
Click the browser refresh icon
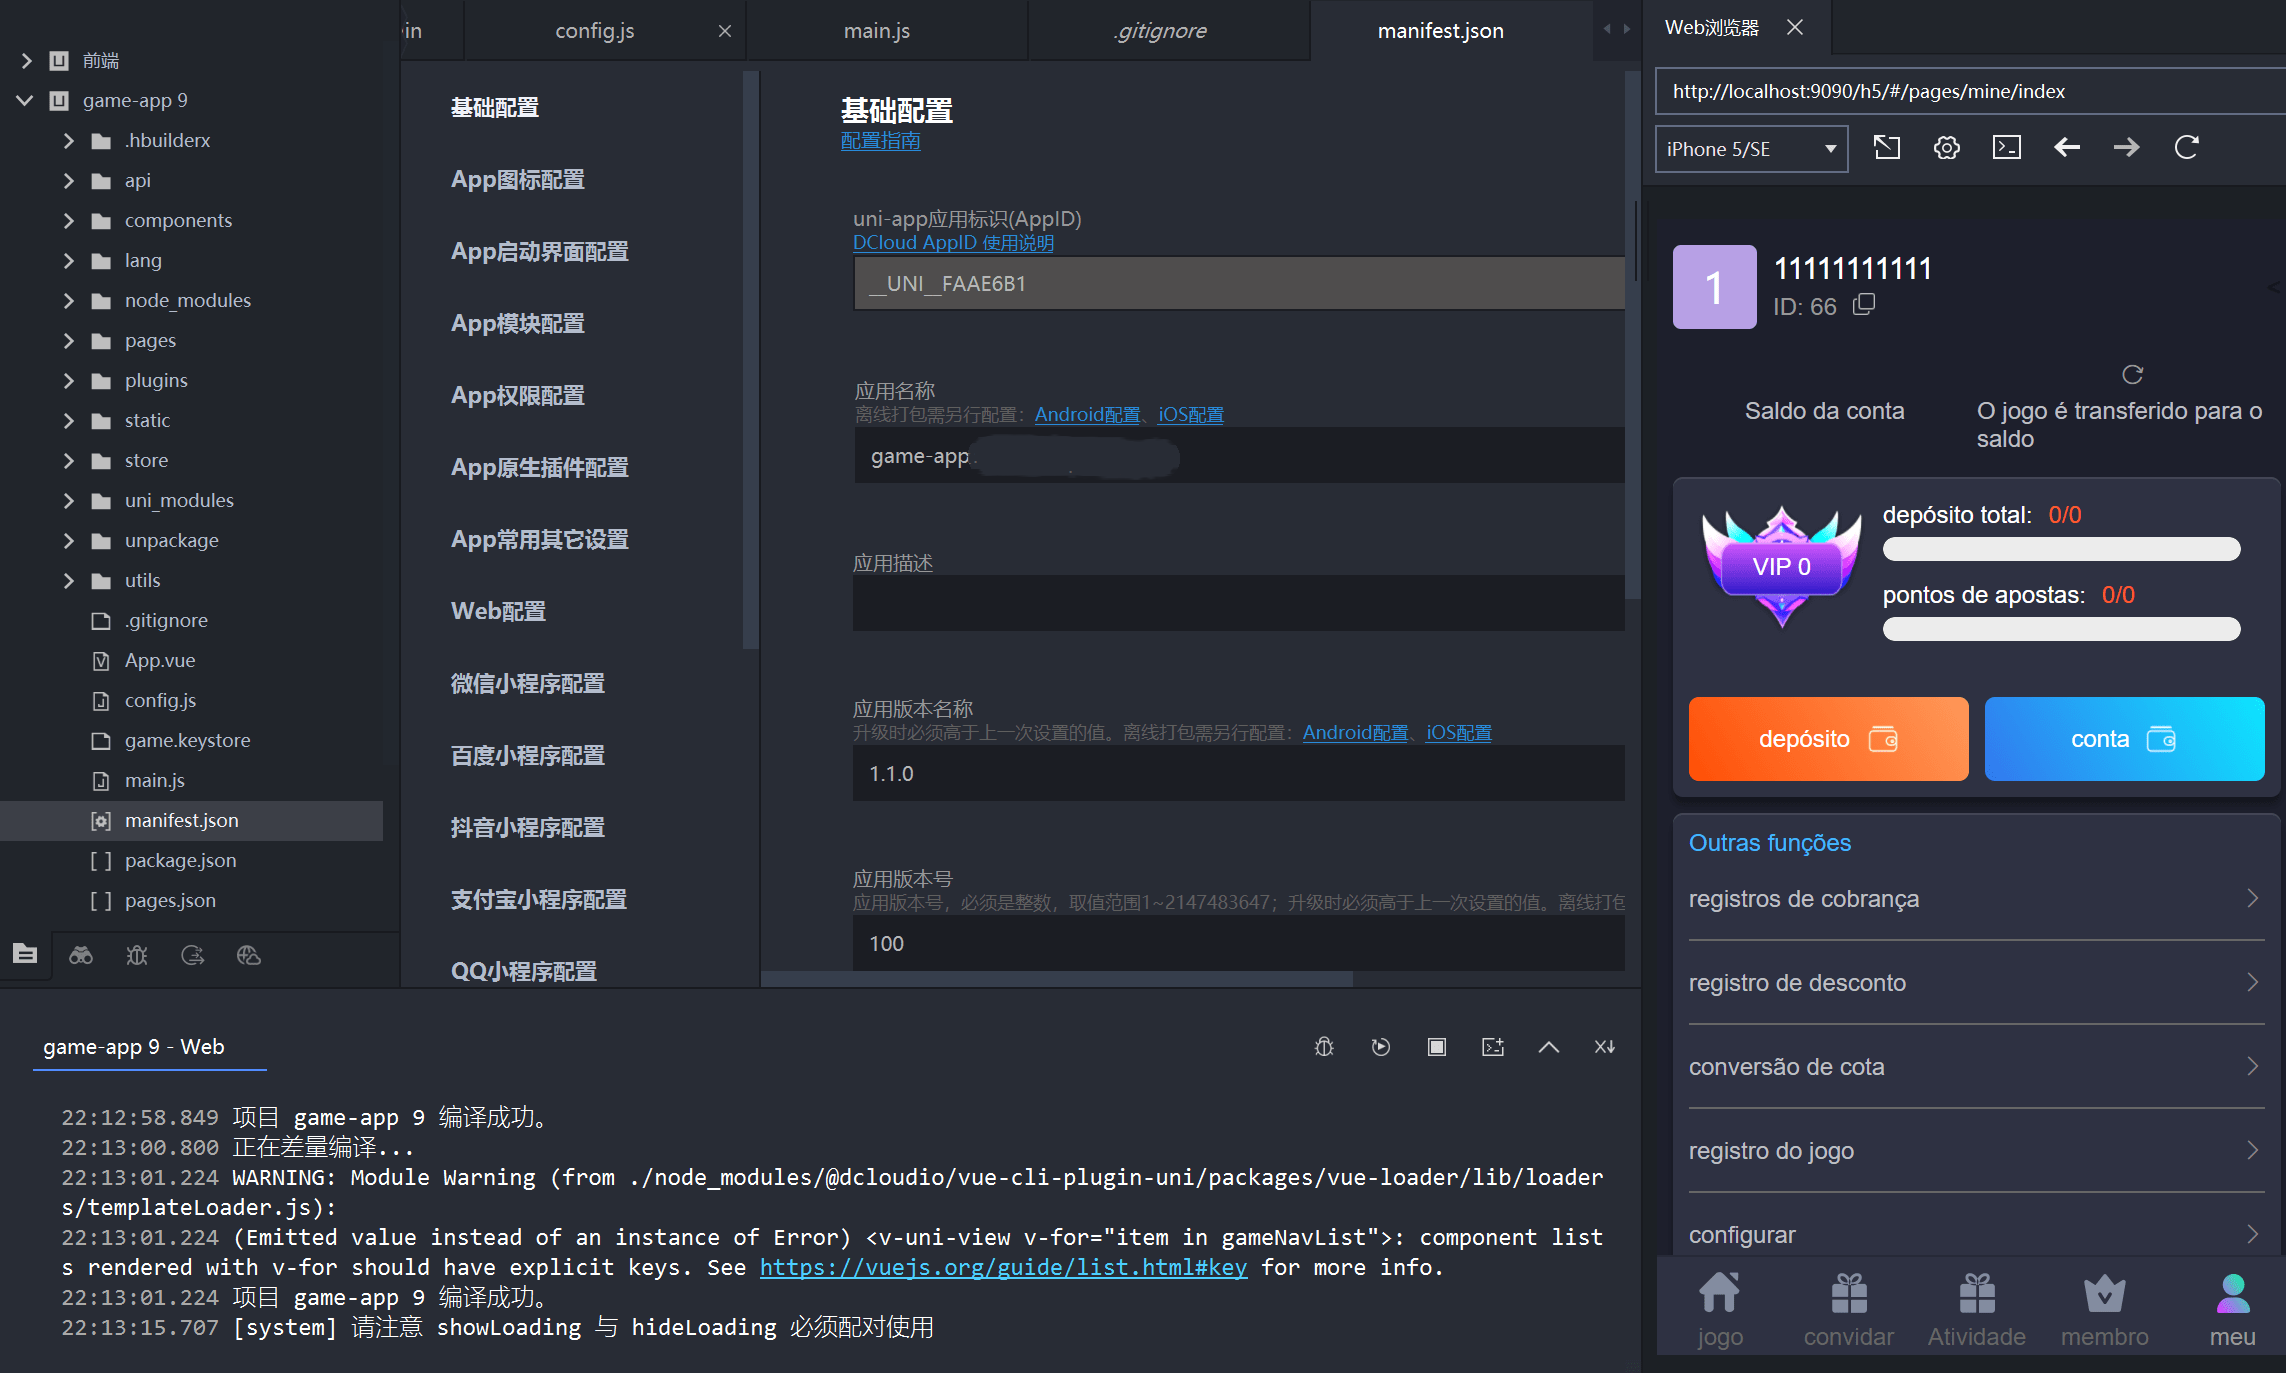point(2186,148)
